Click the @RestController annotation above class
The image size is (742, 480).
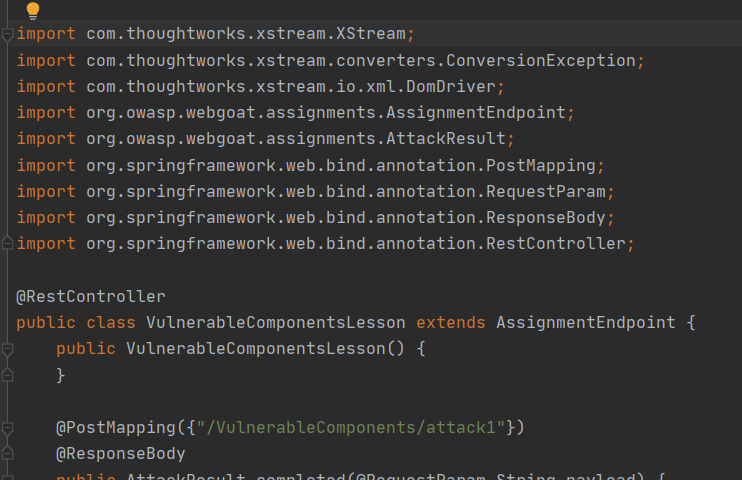pos(91,297)
